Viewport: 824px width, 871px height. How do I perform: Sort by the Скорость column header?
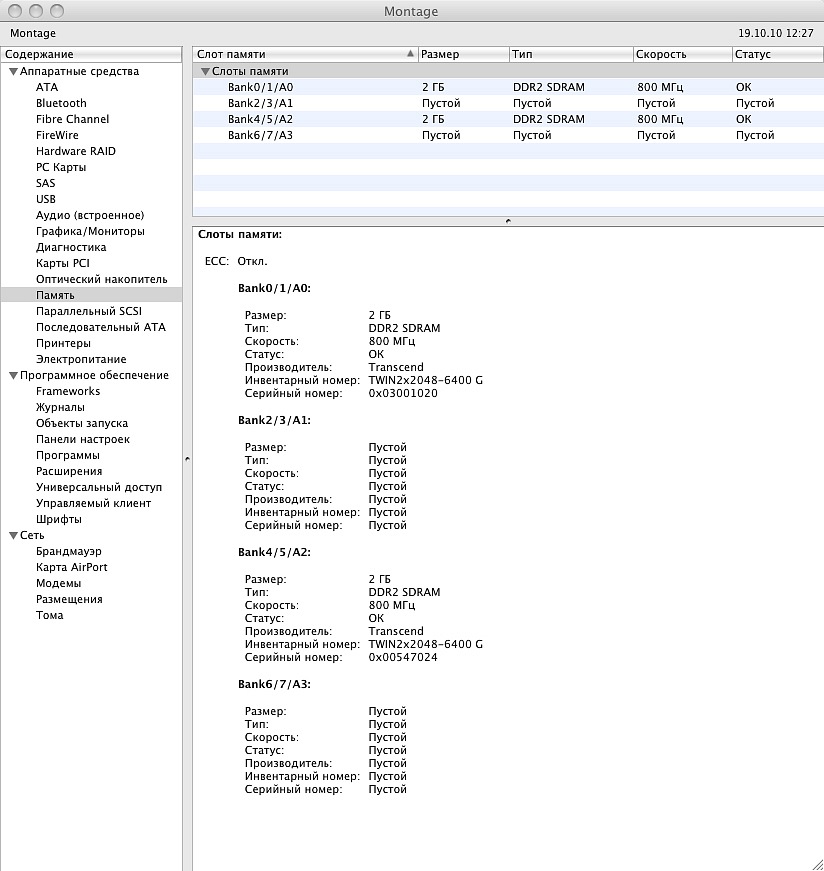(682, 54)
